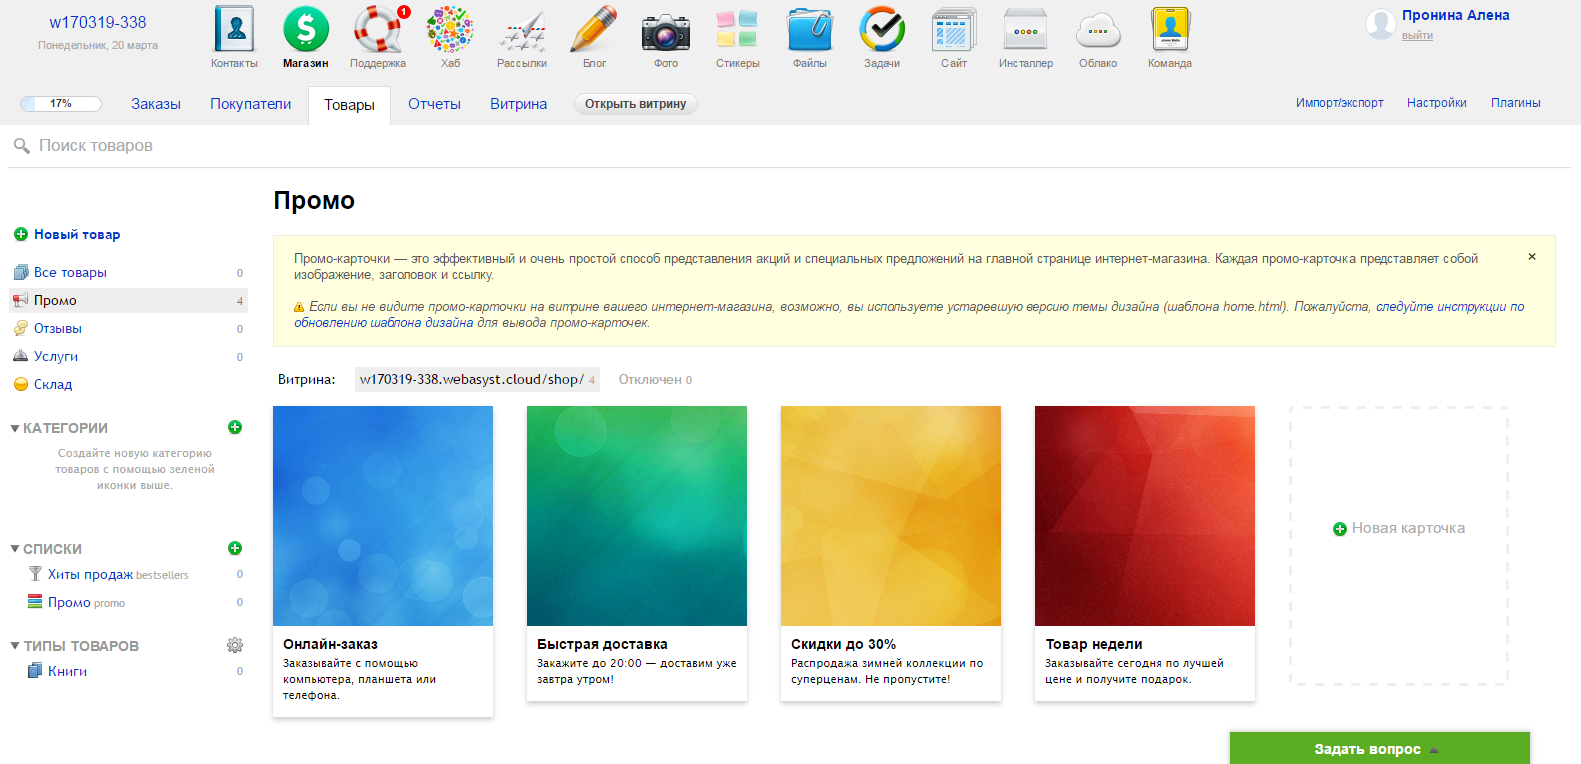1581x764 pixels.
Task: Click the Открыть витрину button
Action: [x=635, y=104]
